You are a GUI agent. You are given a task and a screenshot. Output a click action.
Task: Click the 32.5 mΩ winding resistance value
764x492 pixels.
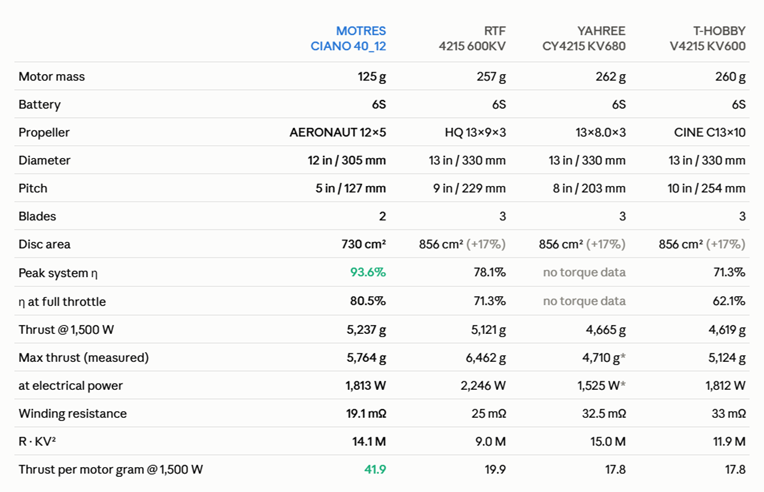click(x=604, y=414)
